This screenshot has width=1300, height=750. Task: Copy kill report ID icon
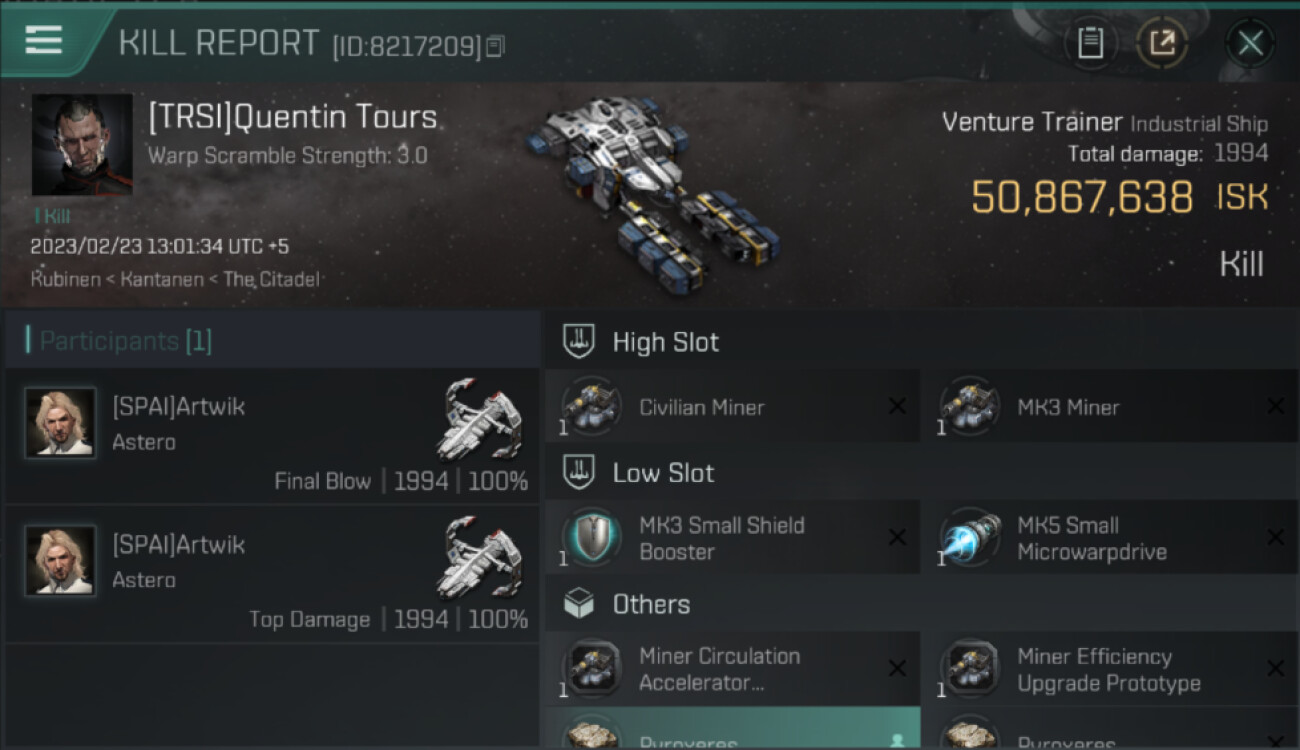(495, 46)
